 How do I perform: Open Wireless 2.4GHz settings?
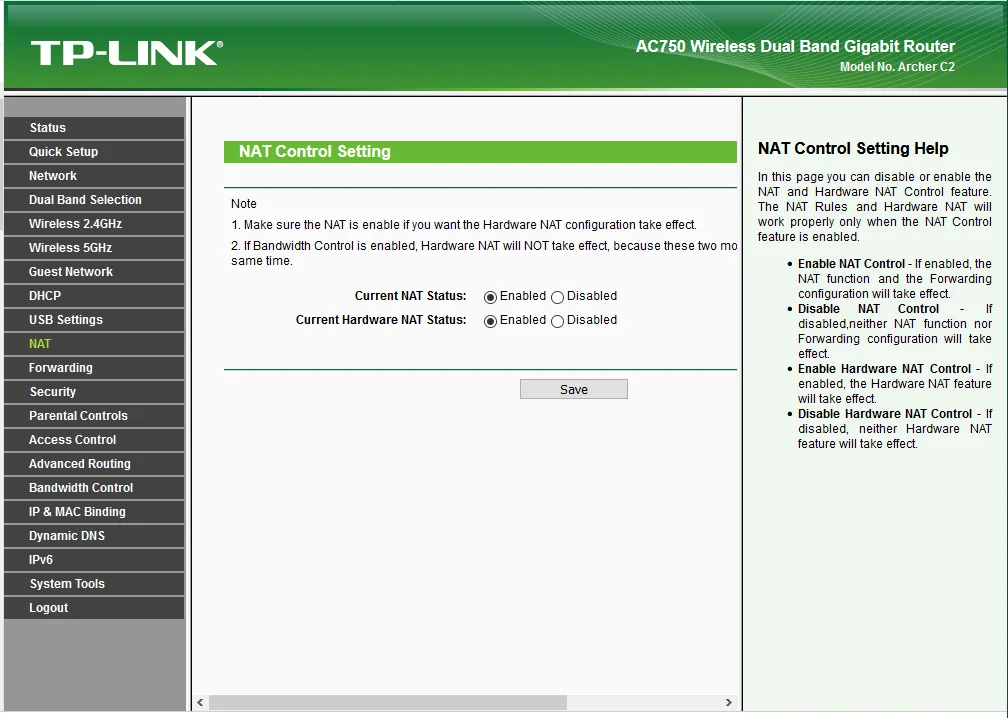[x=94, y=224]
